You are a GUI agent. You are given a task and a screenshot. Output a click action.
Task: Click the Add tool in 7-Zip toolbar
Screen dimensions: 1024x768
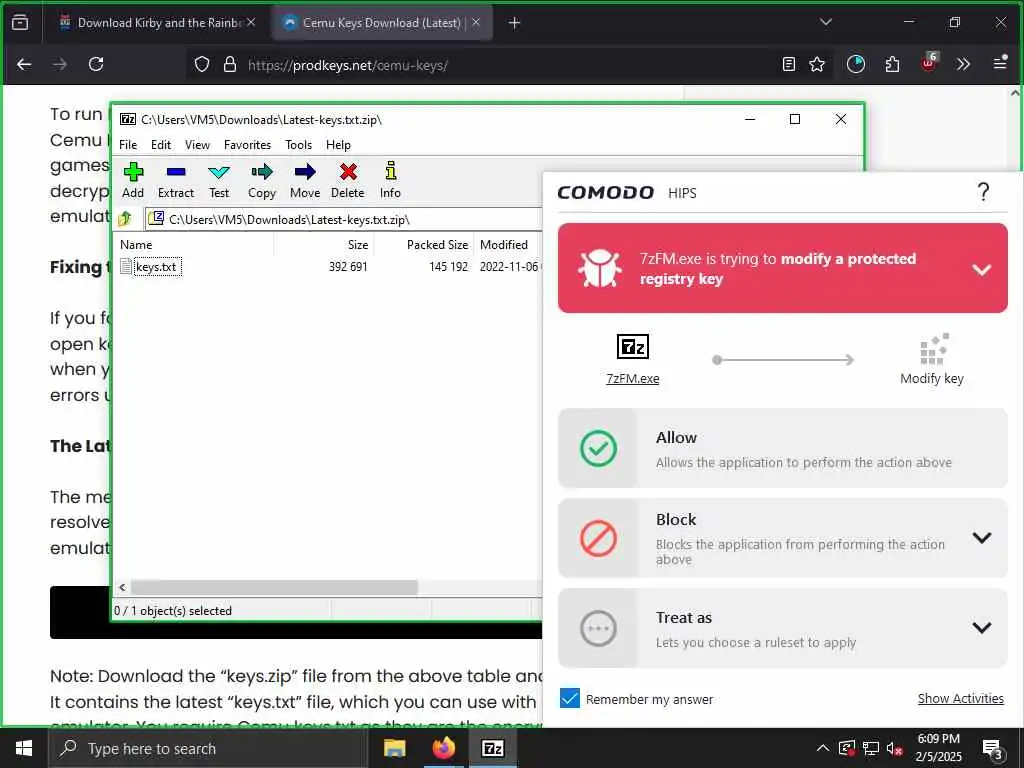pyautogui.click(x=133, y=180)
